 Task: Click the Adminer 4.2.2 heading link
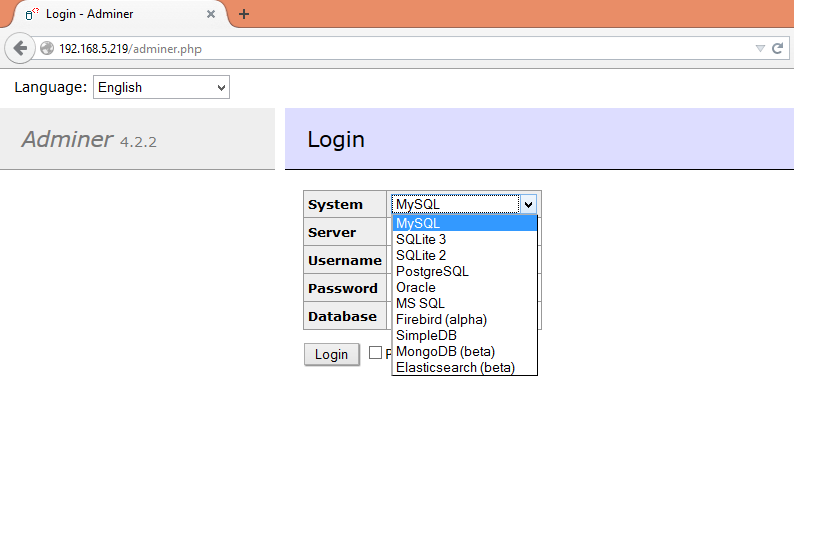point(89,139)
